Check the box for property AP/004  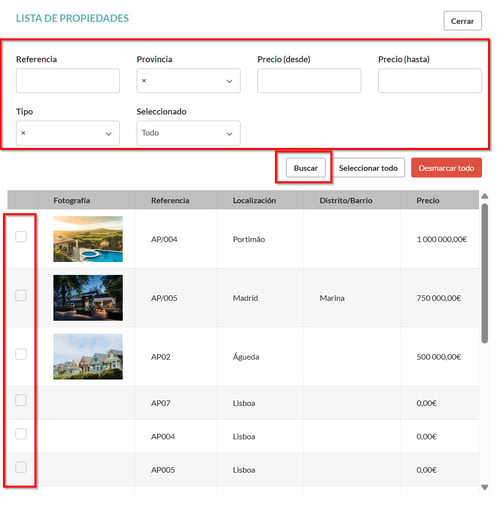tap(21, 236)
